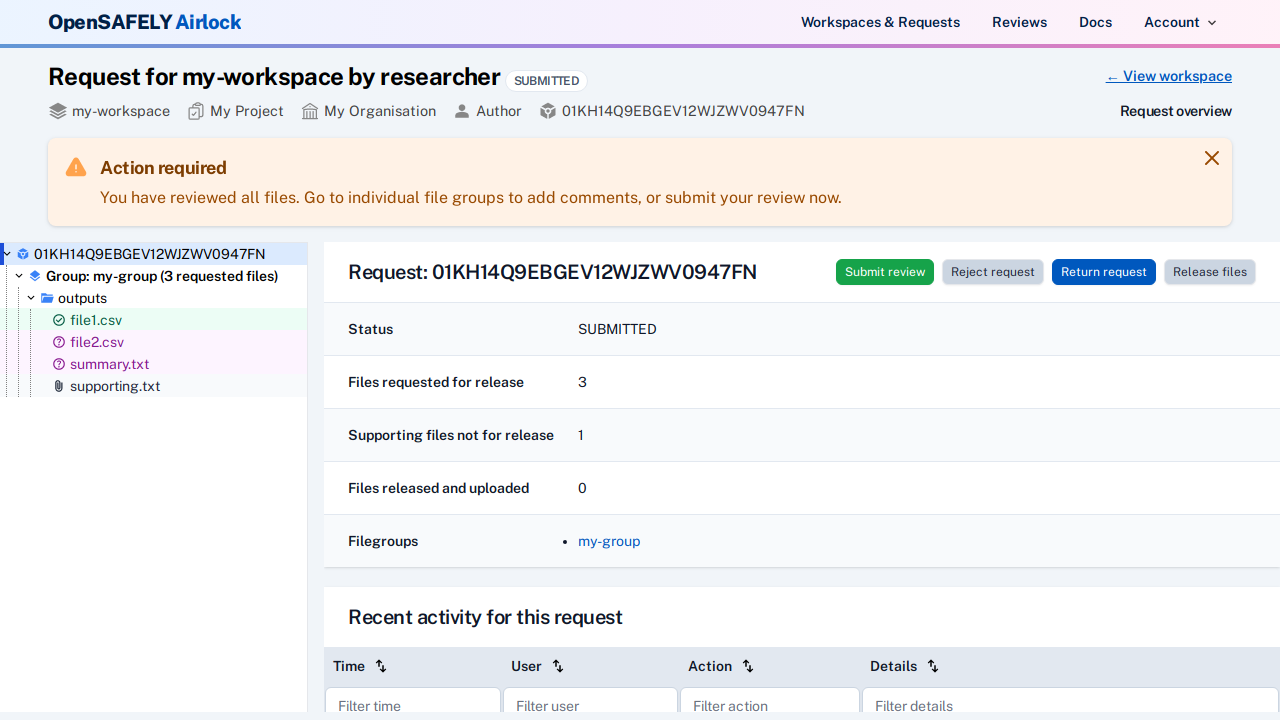
Task: Go to the Reviews page
Action: (1019, 22)
